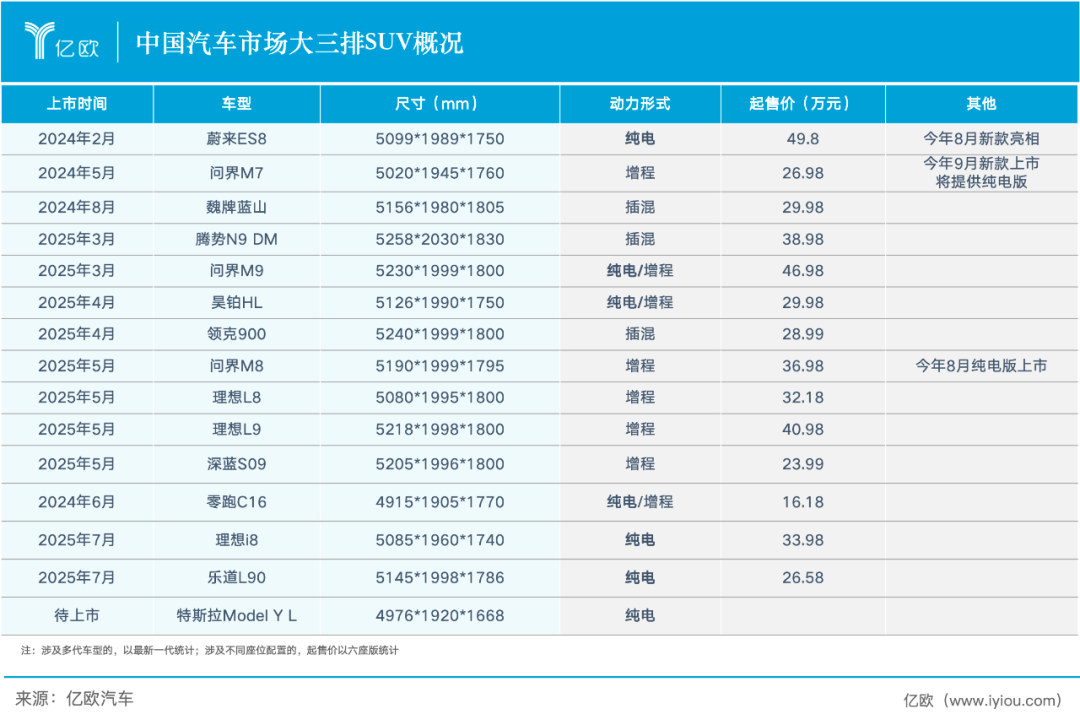Click the 问界M9 model cell
This screenshot has width=1080, height=725.
(x=236, y=271)
